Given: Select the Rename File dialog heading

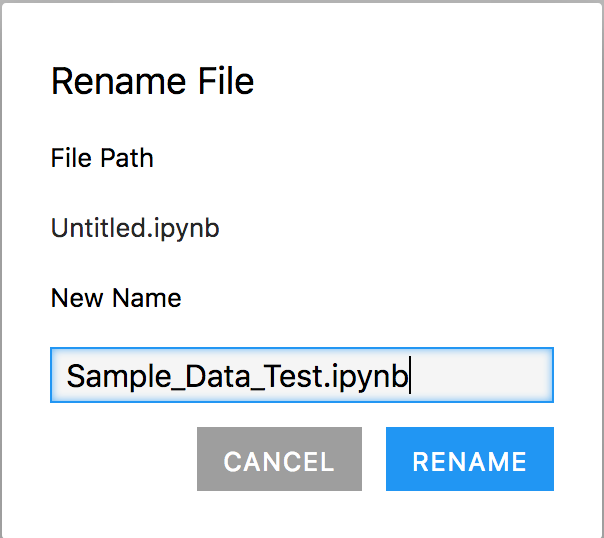Looking at the screenshot, I should tap(153, 81).
